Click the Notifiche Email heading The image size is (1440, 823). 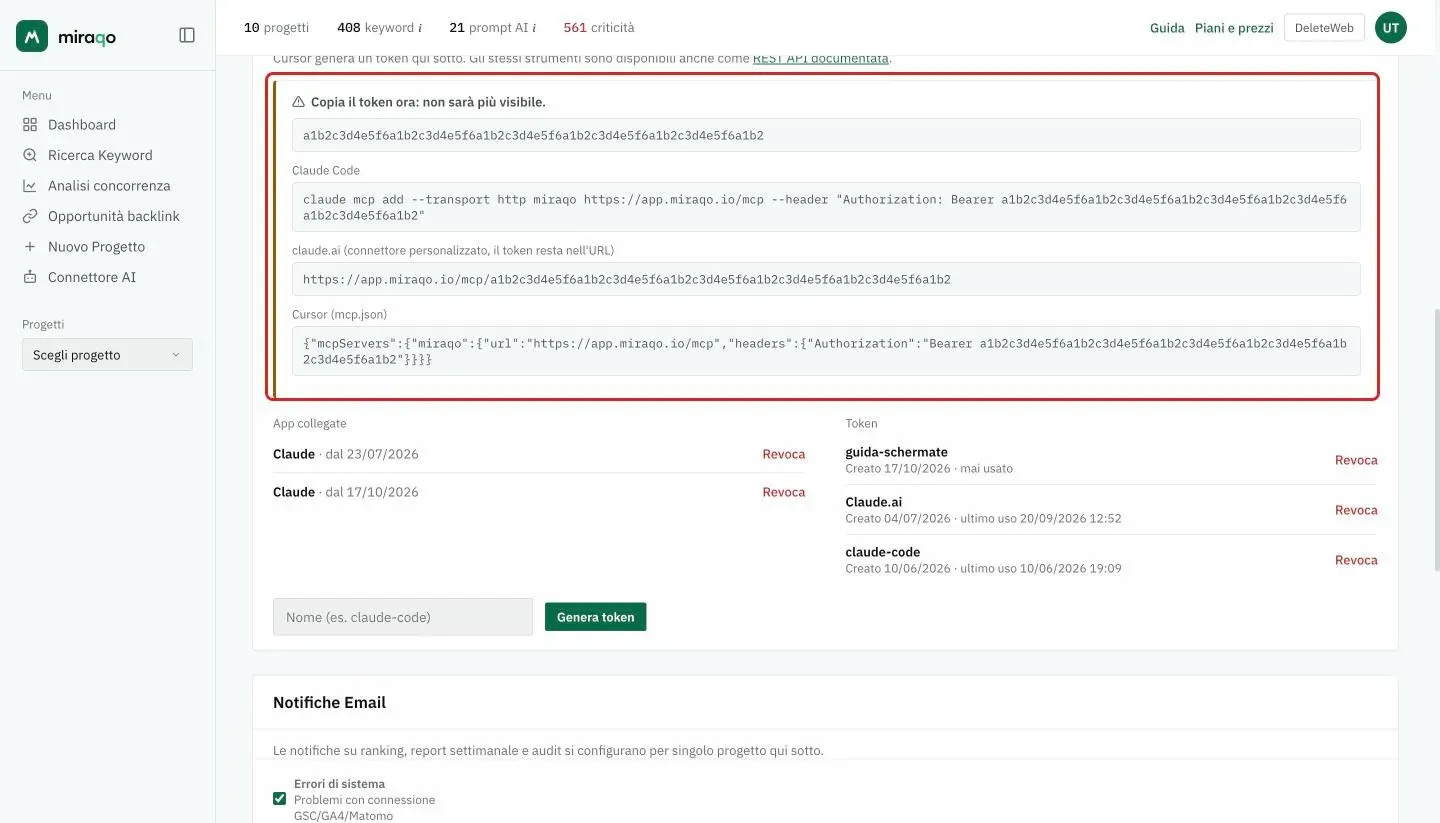click(x=329, y=702)
